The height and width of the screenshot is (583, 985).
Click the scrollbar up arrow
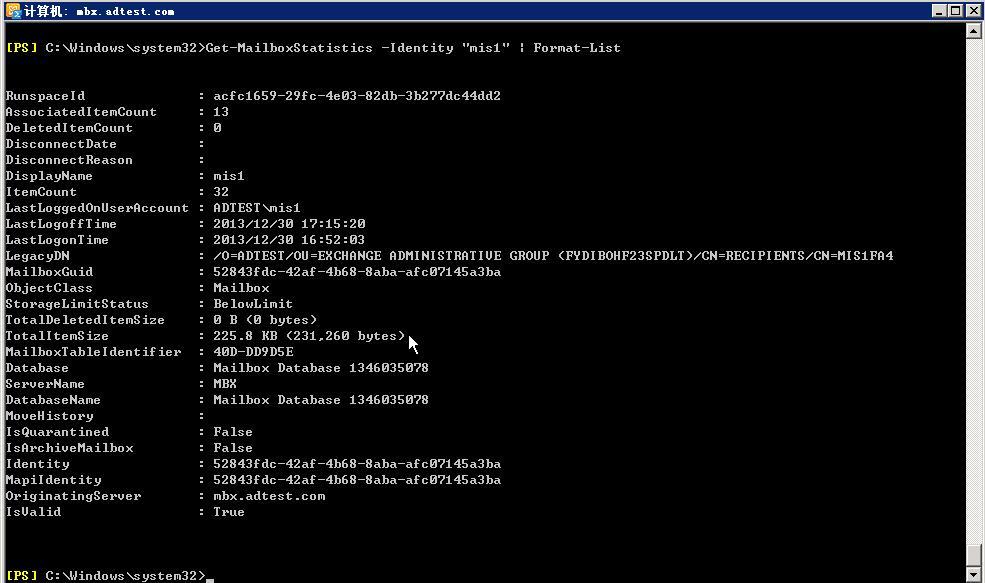click(973, 30)
